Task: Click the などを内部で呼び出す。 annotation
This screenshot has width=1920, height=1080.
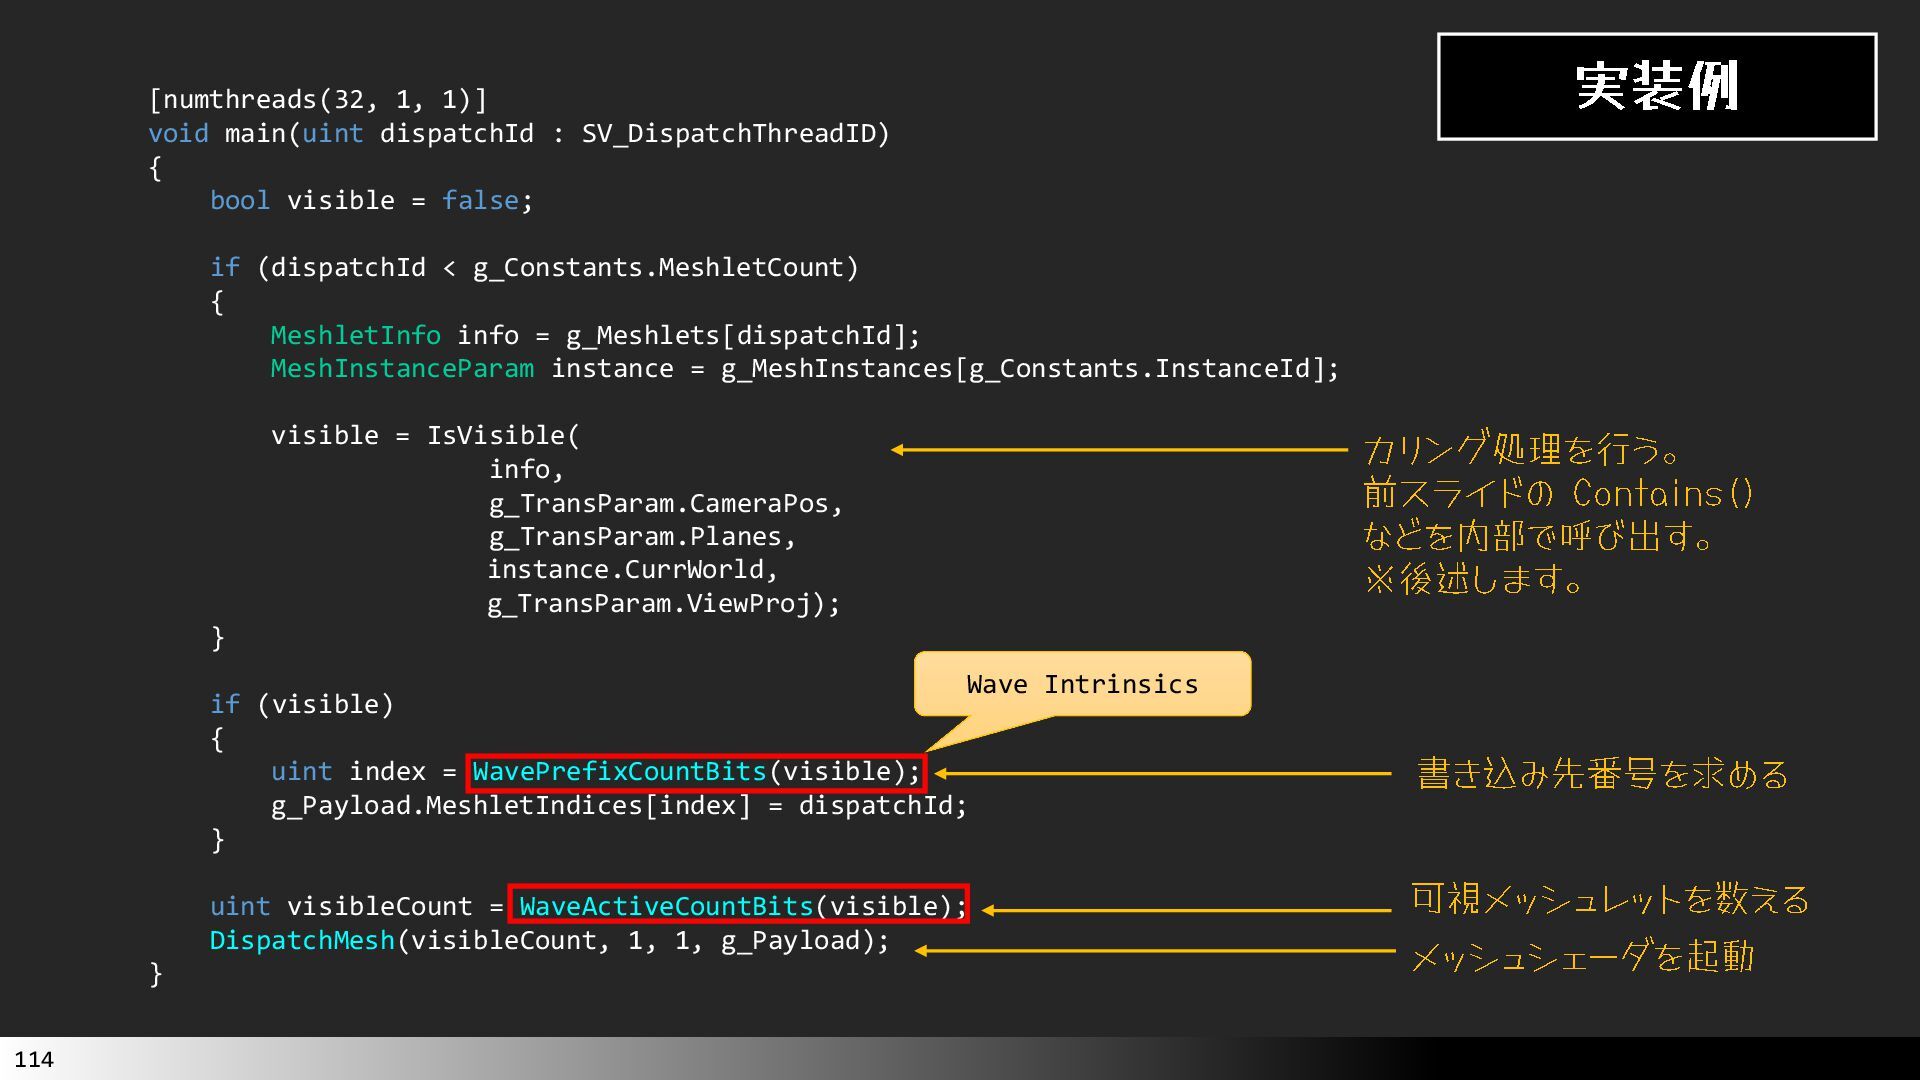Action: pos(1540,537)
